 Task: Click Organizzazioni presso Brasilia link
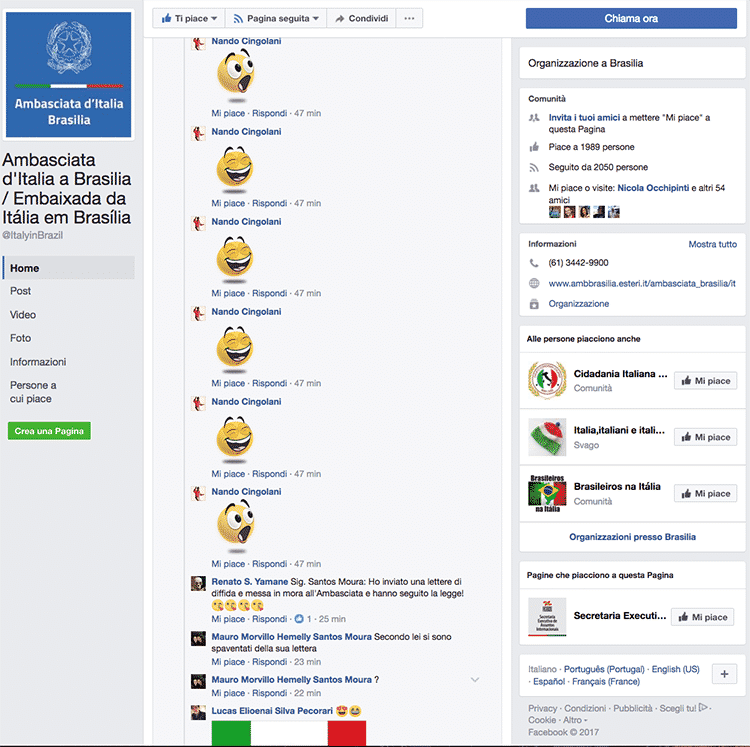[632, 537]
